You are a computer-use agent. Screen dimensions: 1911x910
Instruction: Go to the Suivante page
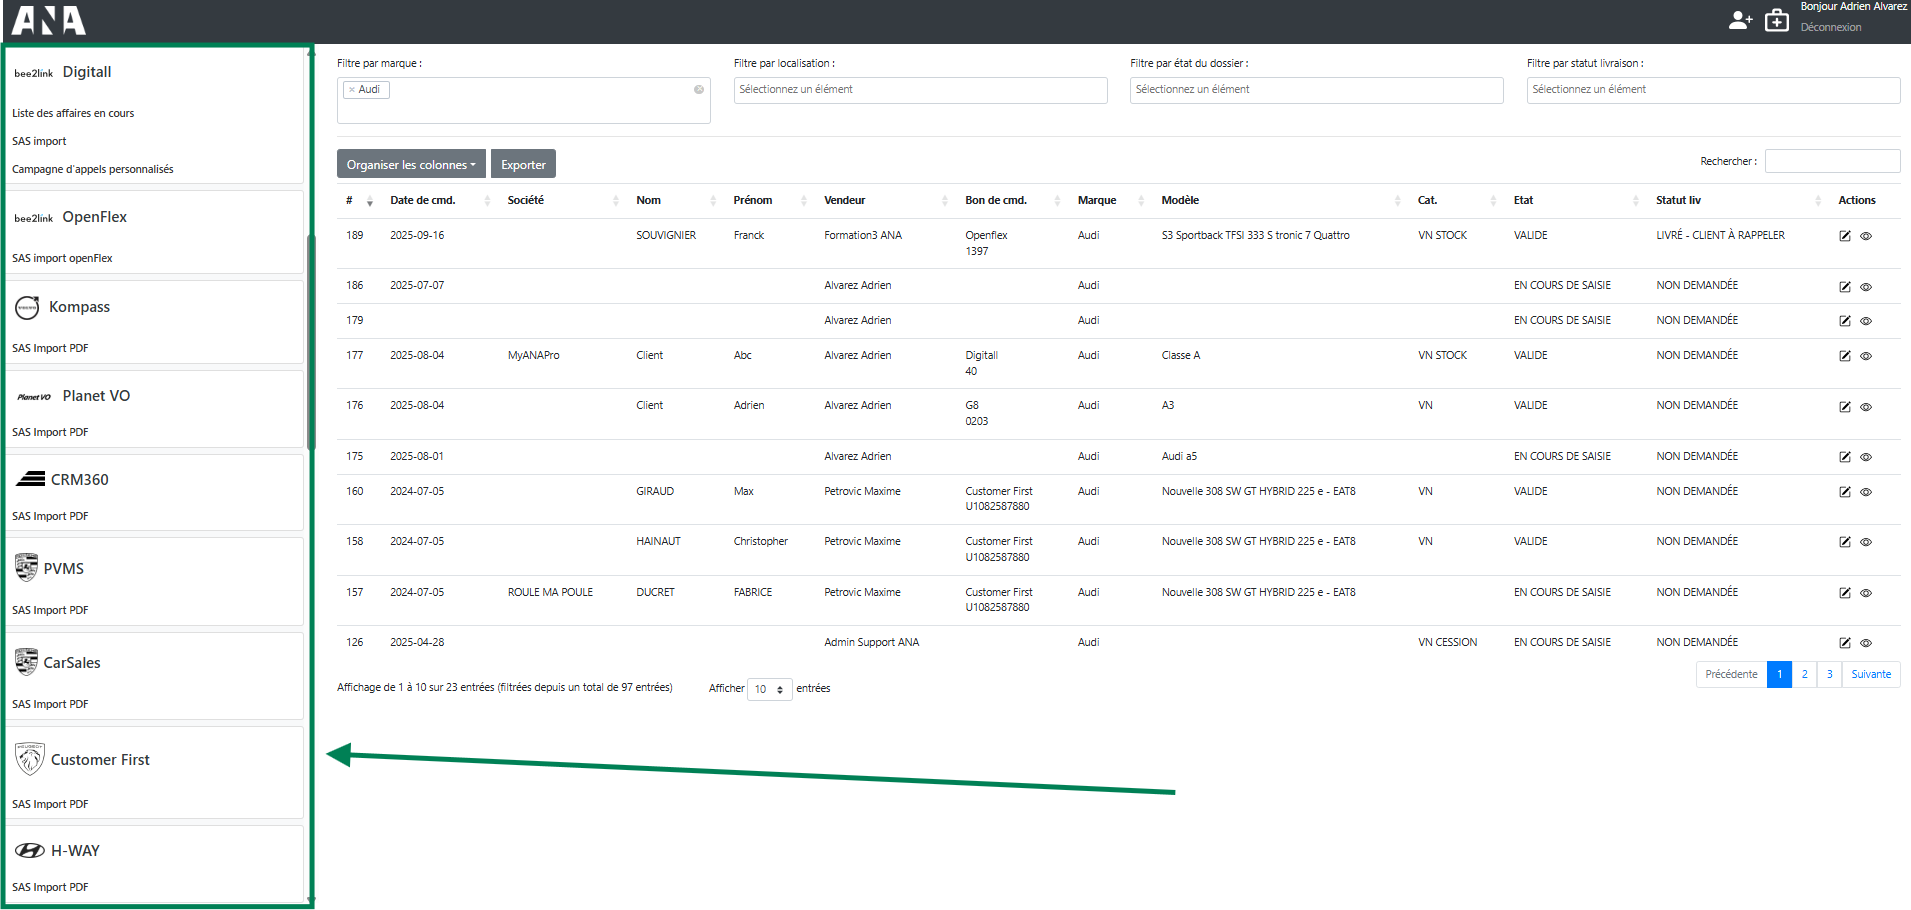[x=1870, y=675]
